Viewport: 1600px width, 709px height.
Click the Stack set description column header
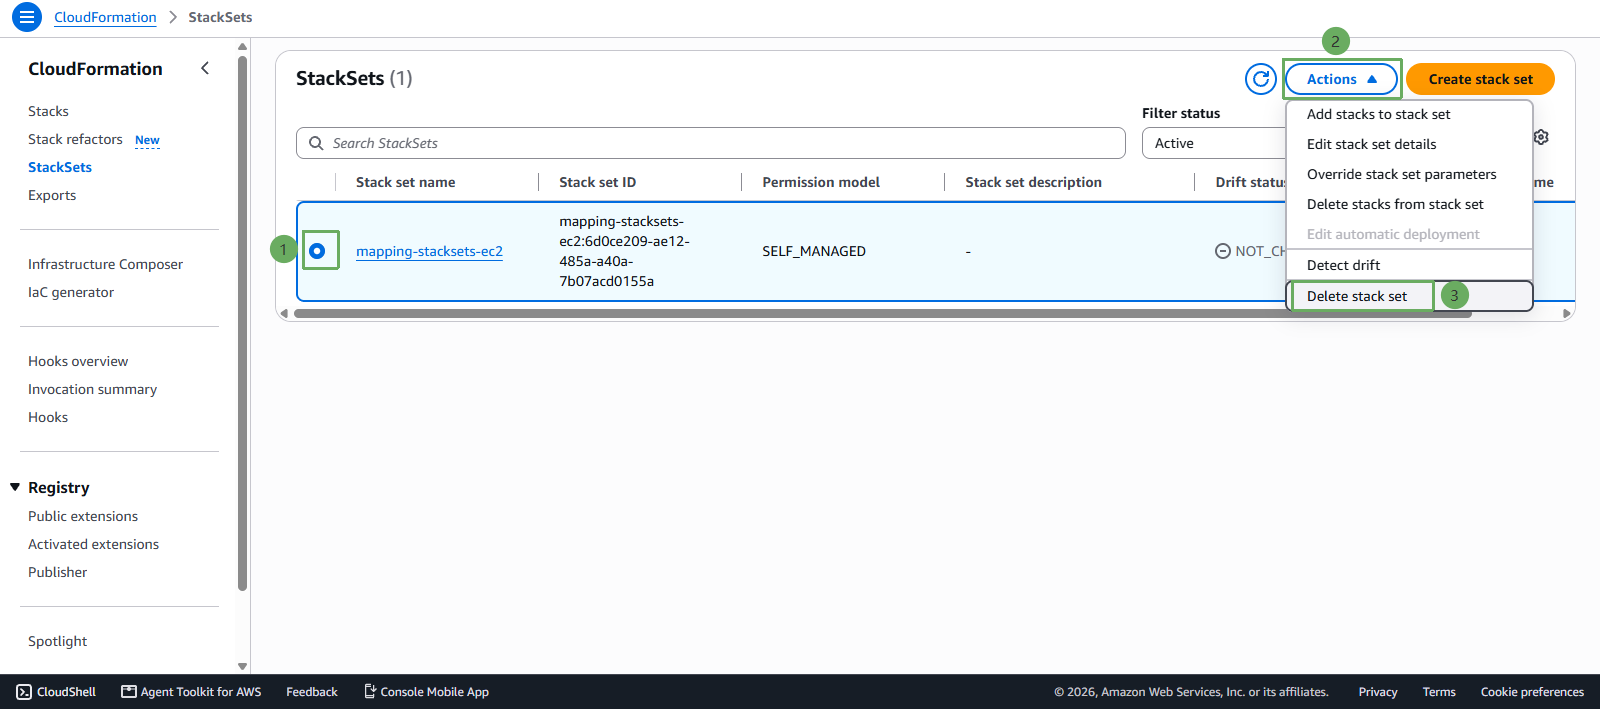tap(1033, 182)
